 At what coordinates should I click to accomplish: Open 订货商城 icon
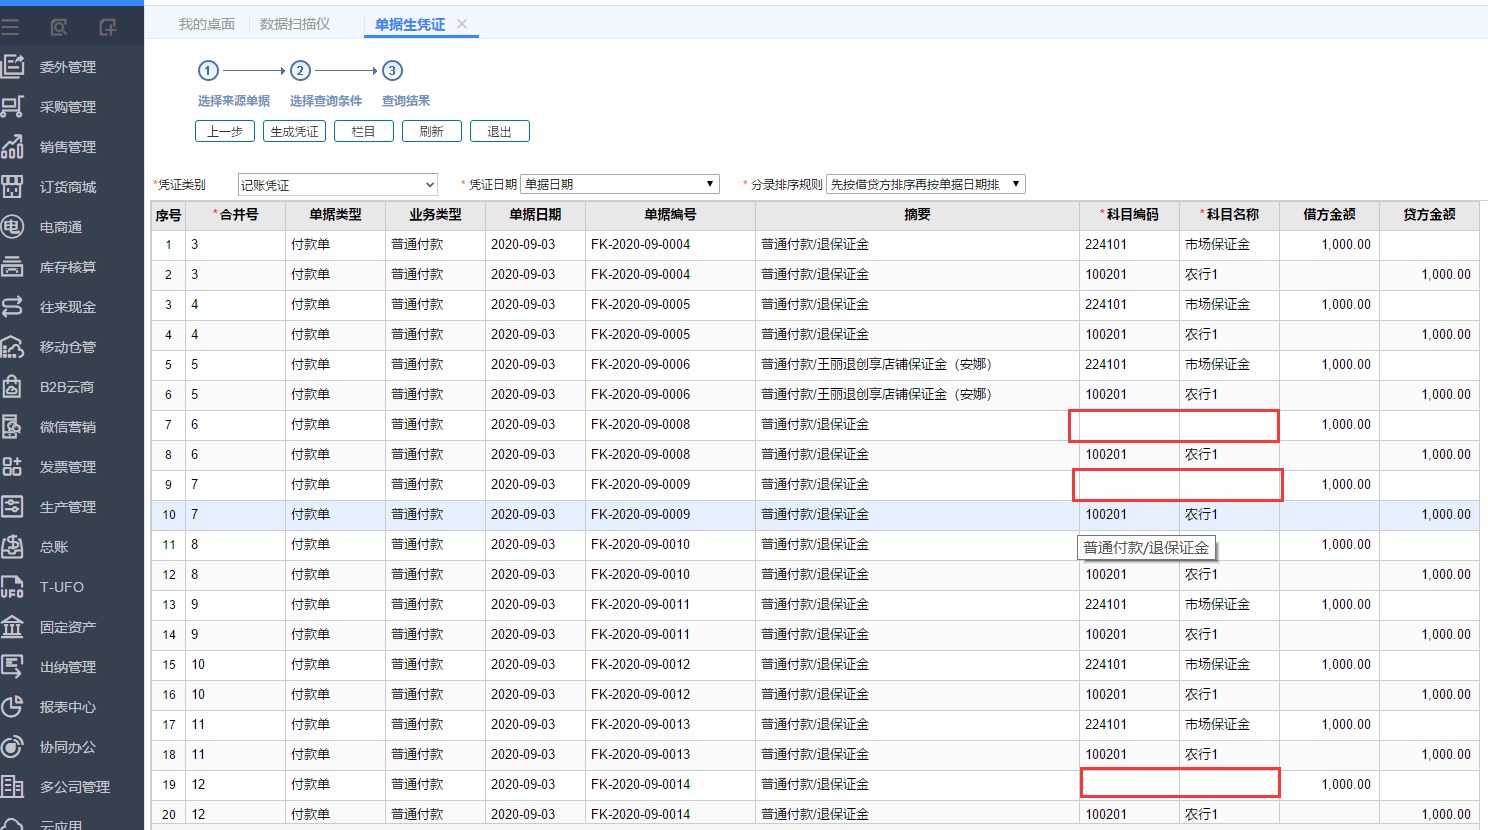(x=12, y=187)
